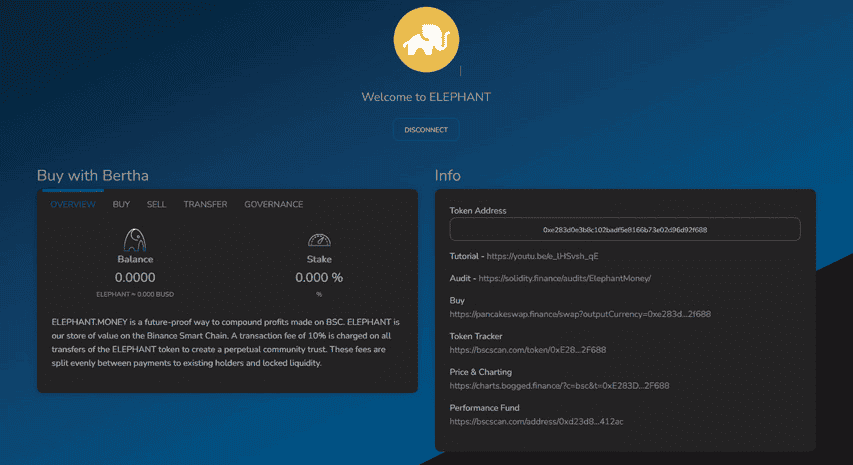Open the BscScan token tracker link
This screenshot has height=465, width=853.
coord(528,350)
